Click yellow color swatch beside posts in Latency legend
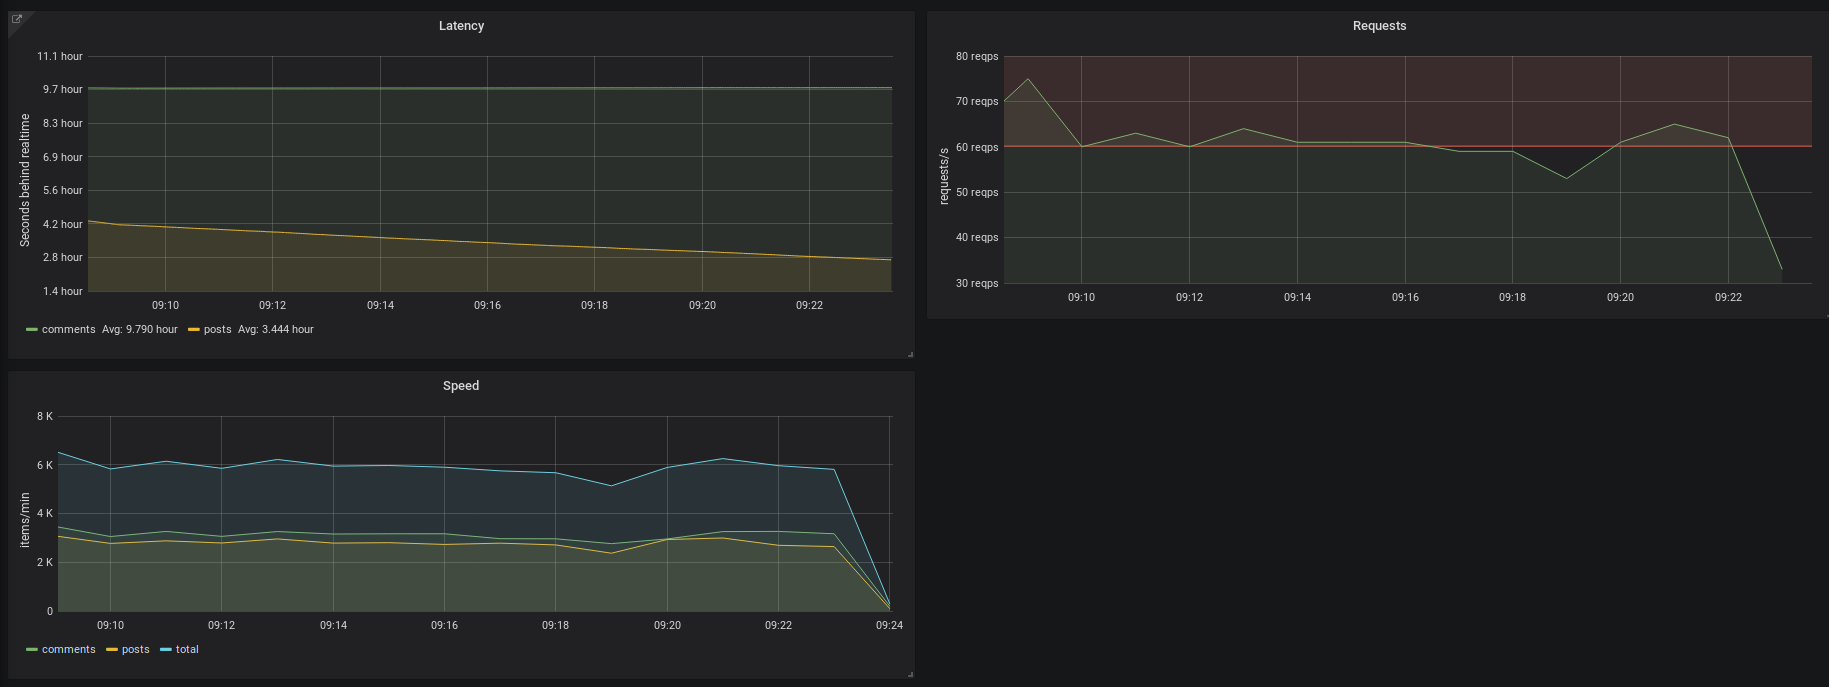 194,329
